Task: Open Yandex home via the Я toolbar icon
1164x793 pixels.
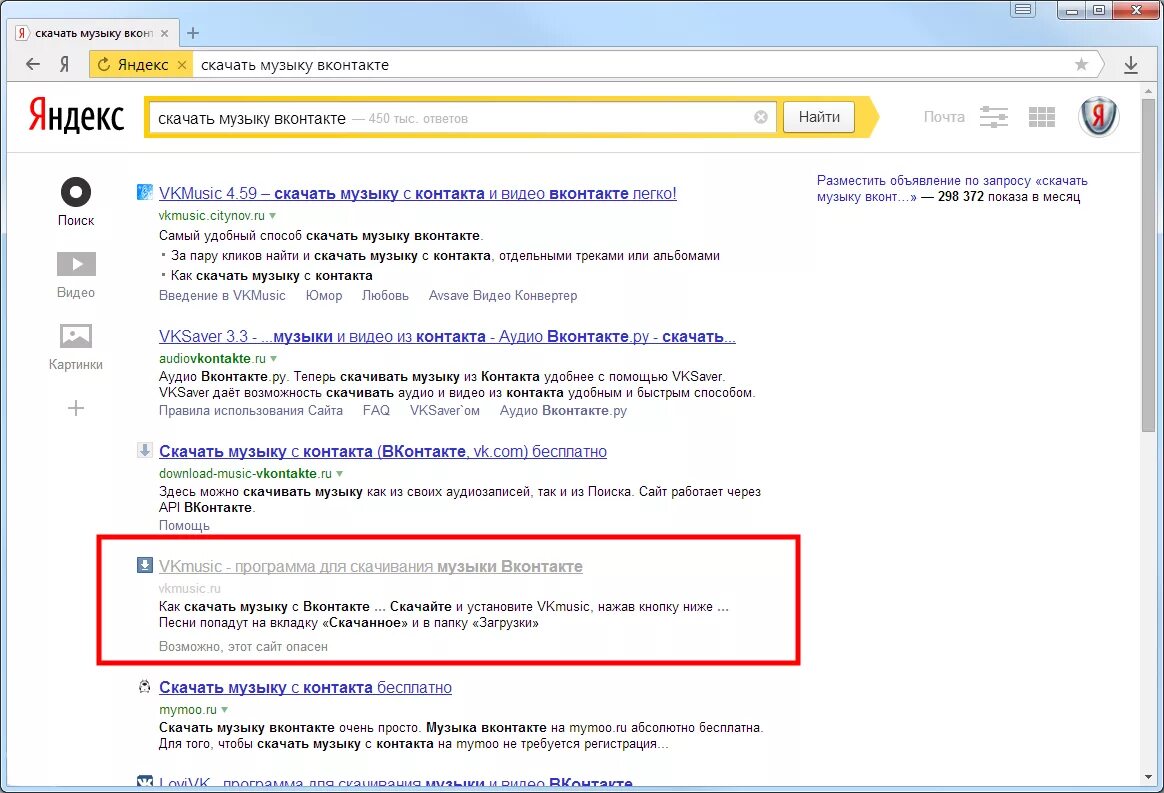Action: point(65,65)
